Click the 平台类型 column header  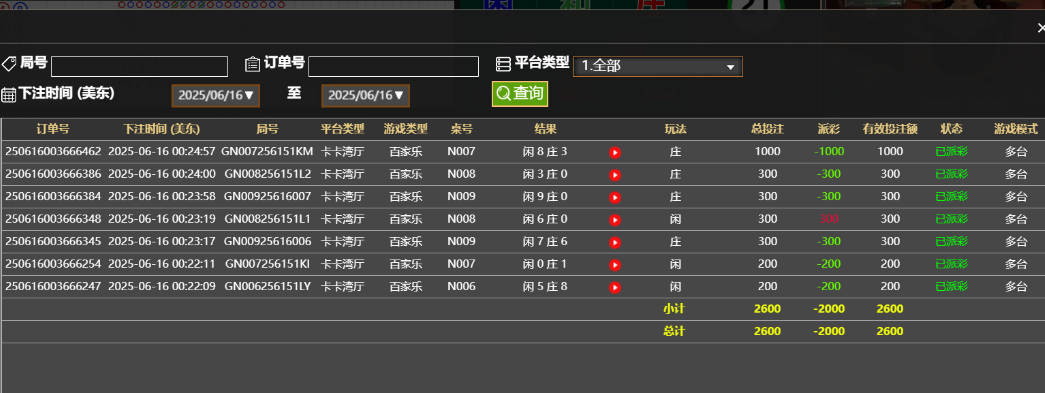pyautogui.click(x=343, y=129)
